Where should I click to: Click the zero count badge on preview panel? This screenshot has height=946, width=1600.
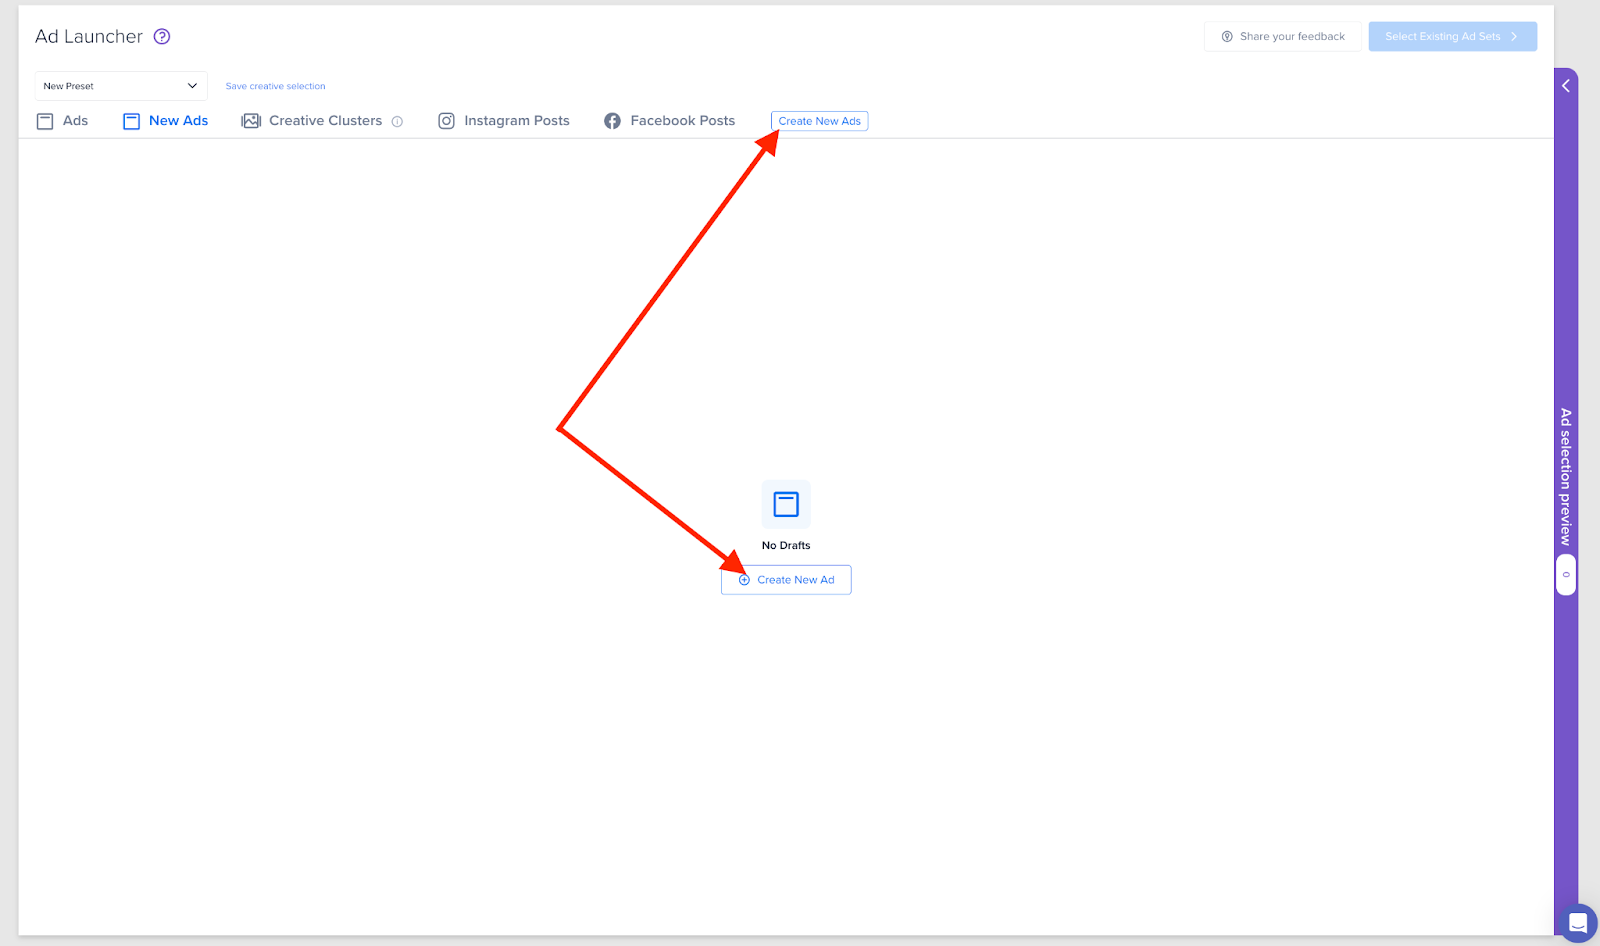point(1566,574)
